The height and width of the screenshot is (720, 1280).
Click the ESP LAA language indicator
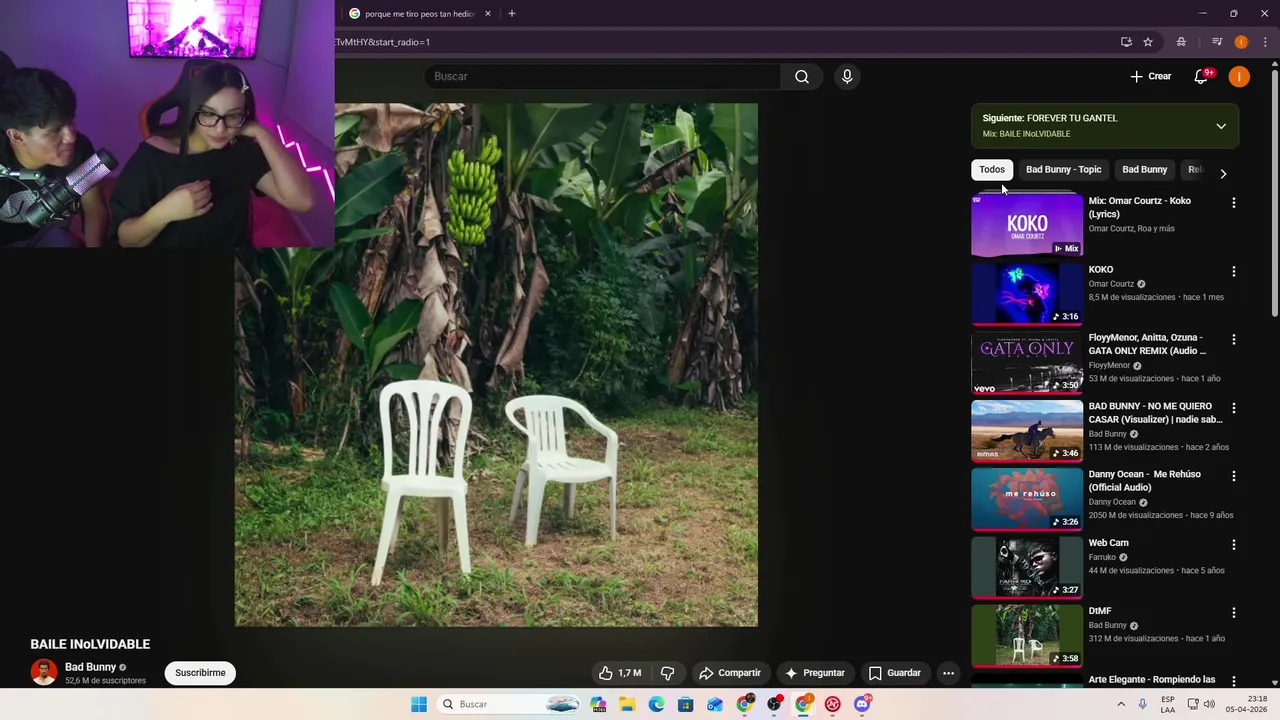coord(1168,704)
